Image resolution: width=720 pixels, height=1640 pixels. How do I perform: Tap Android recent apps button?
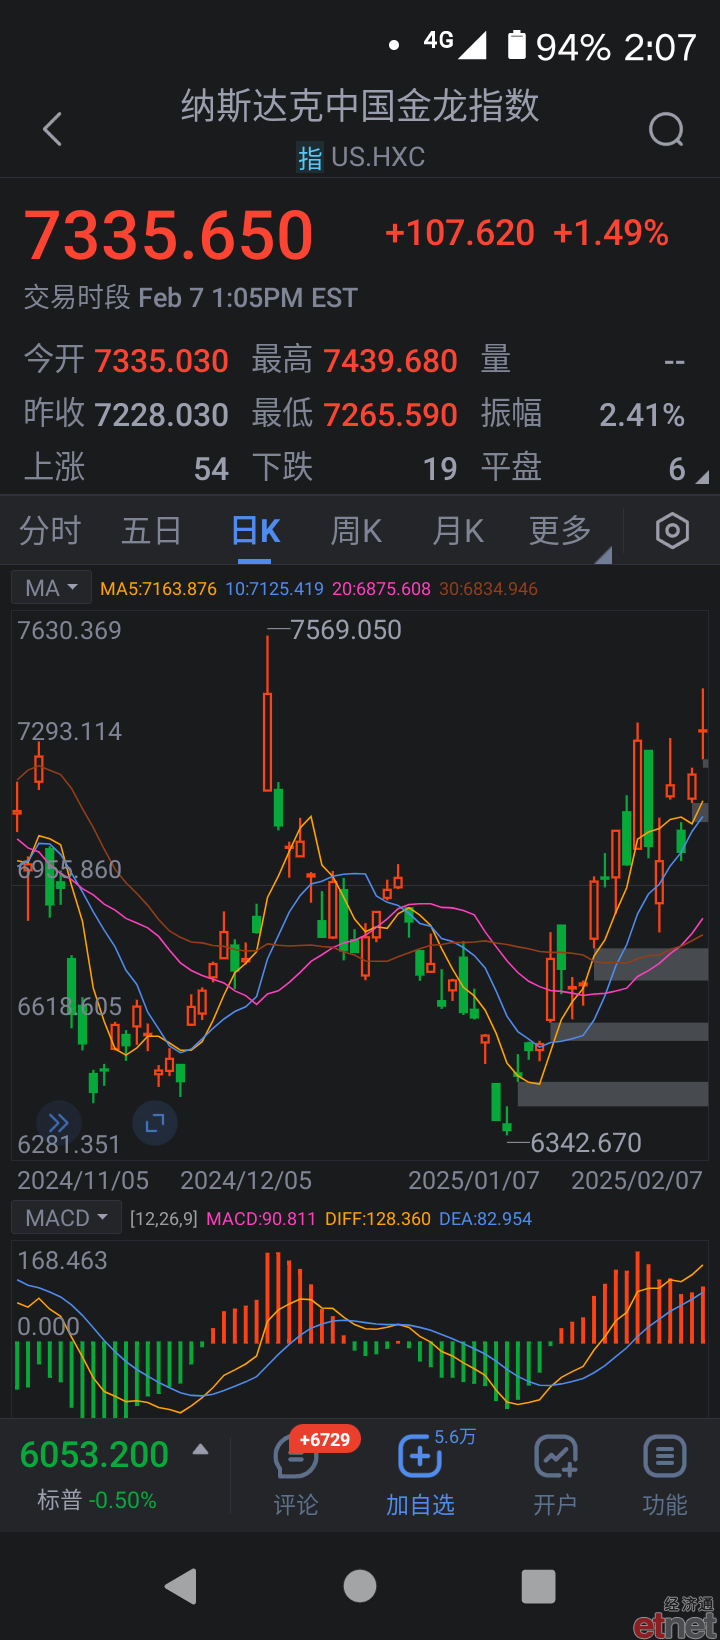pyautogui.click(x=539, y=1586)
